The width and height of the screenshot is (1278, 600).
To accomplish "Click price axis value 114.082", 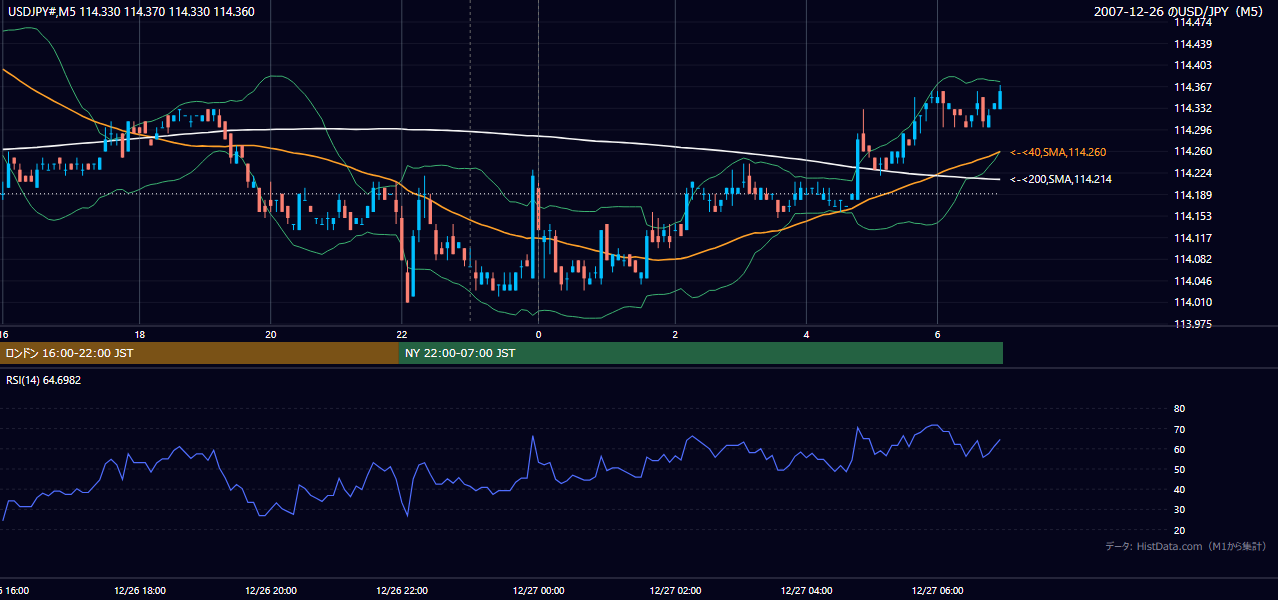I will click(x=1192, y=260).
